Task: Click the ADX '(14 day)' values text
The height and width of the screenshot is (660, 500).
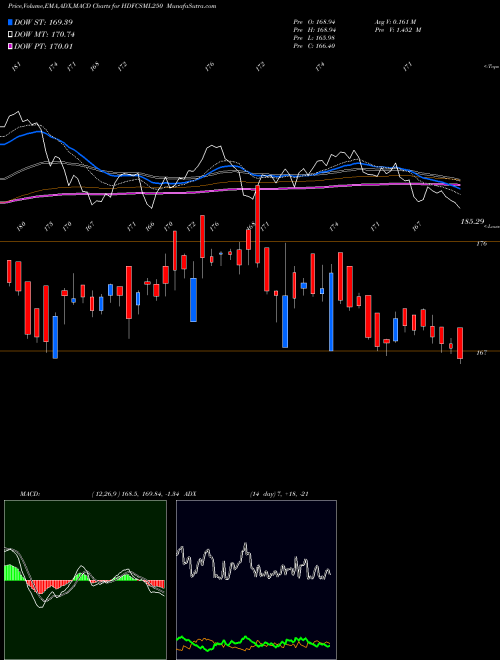Action: tap(279, 494)
